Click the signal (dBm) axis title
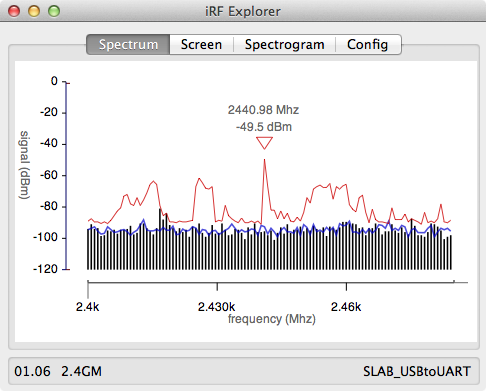 25,165
